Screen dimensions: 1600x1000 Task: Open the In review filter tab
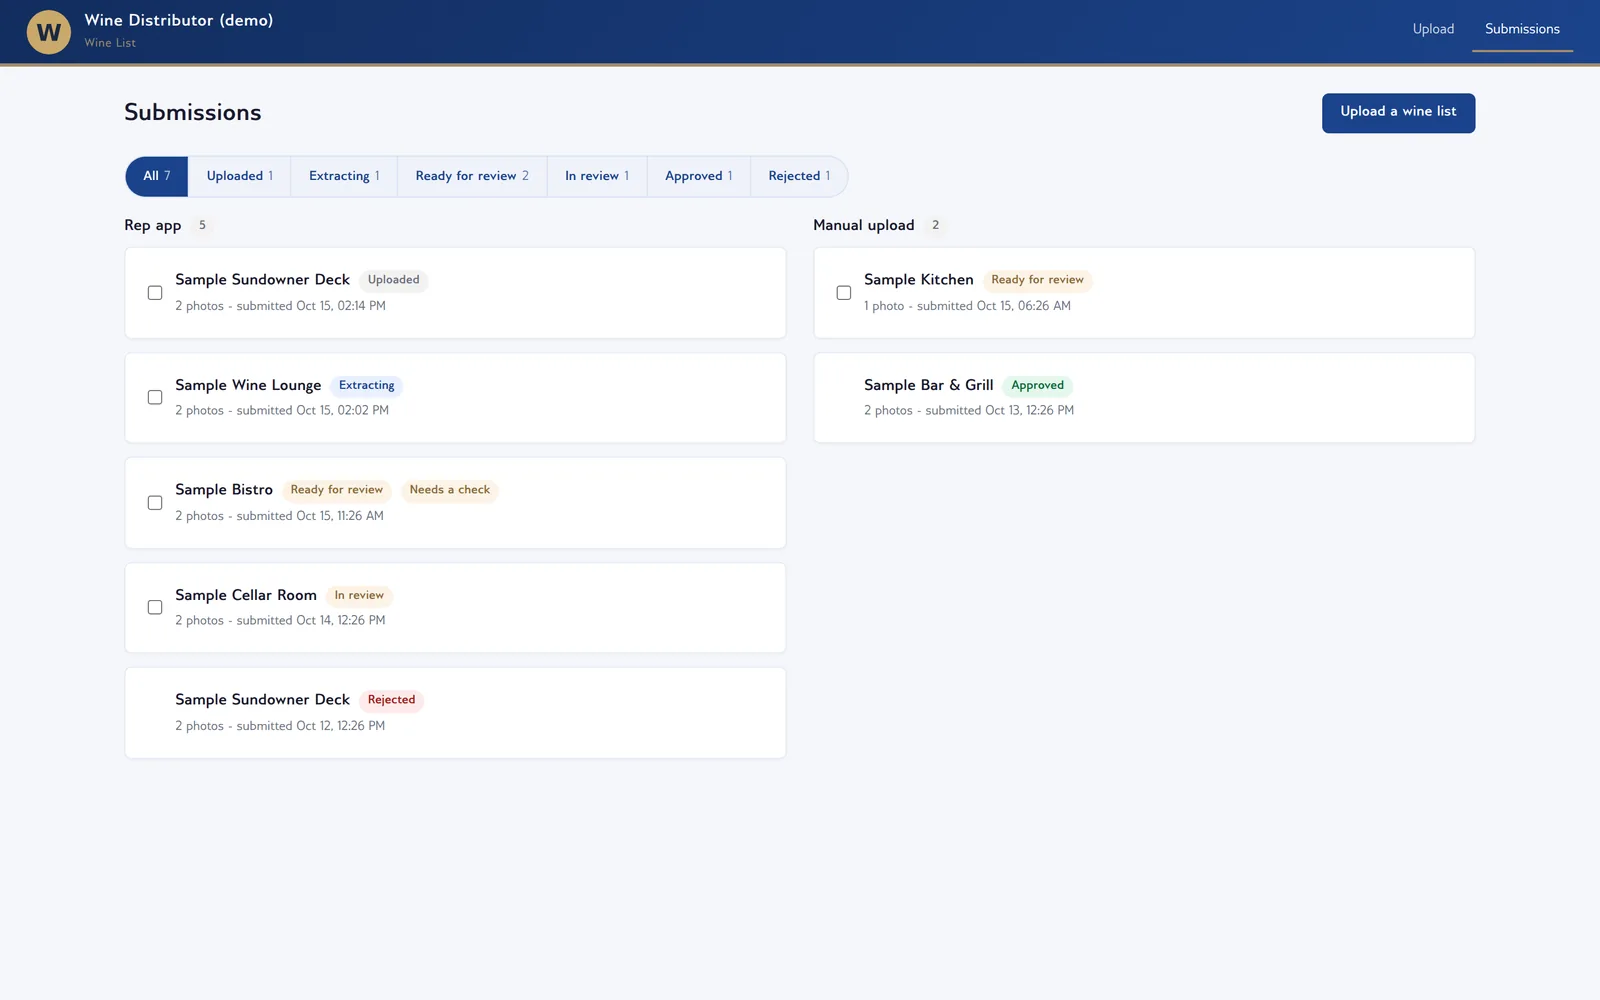[x=597, y=176]
